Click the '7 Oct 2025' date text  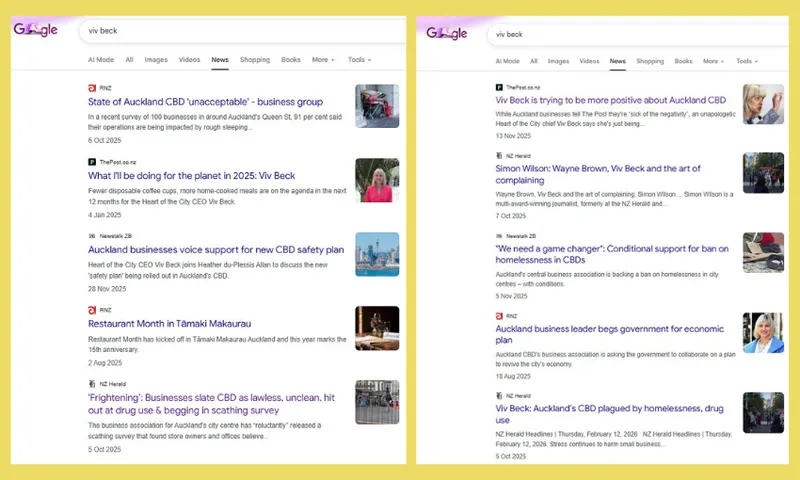[511, 216]
